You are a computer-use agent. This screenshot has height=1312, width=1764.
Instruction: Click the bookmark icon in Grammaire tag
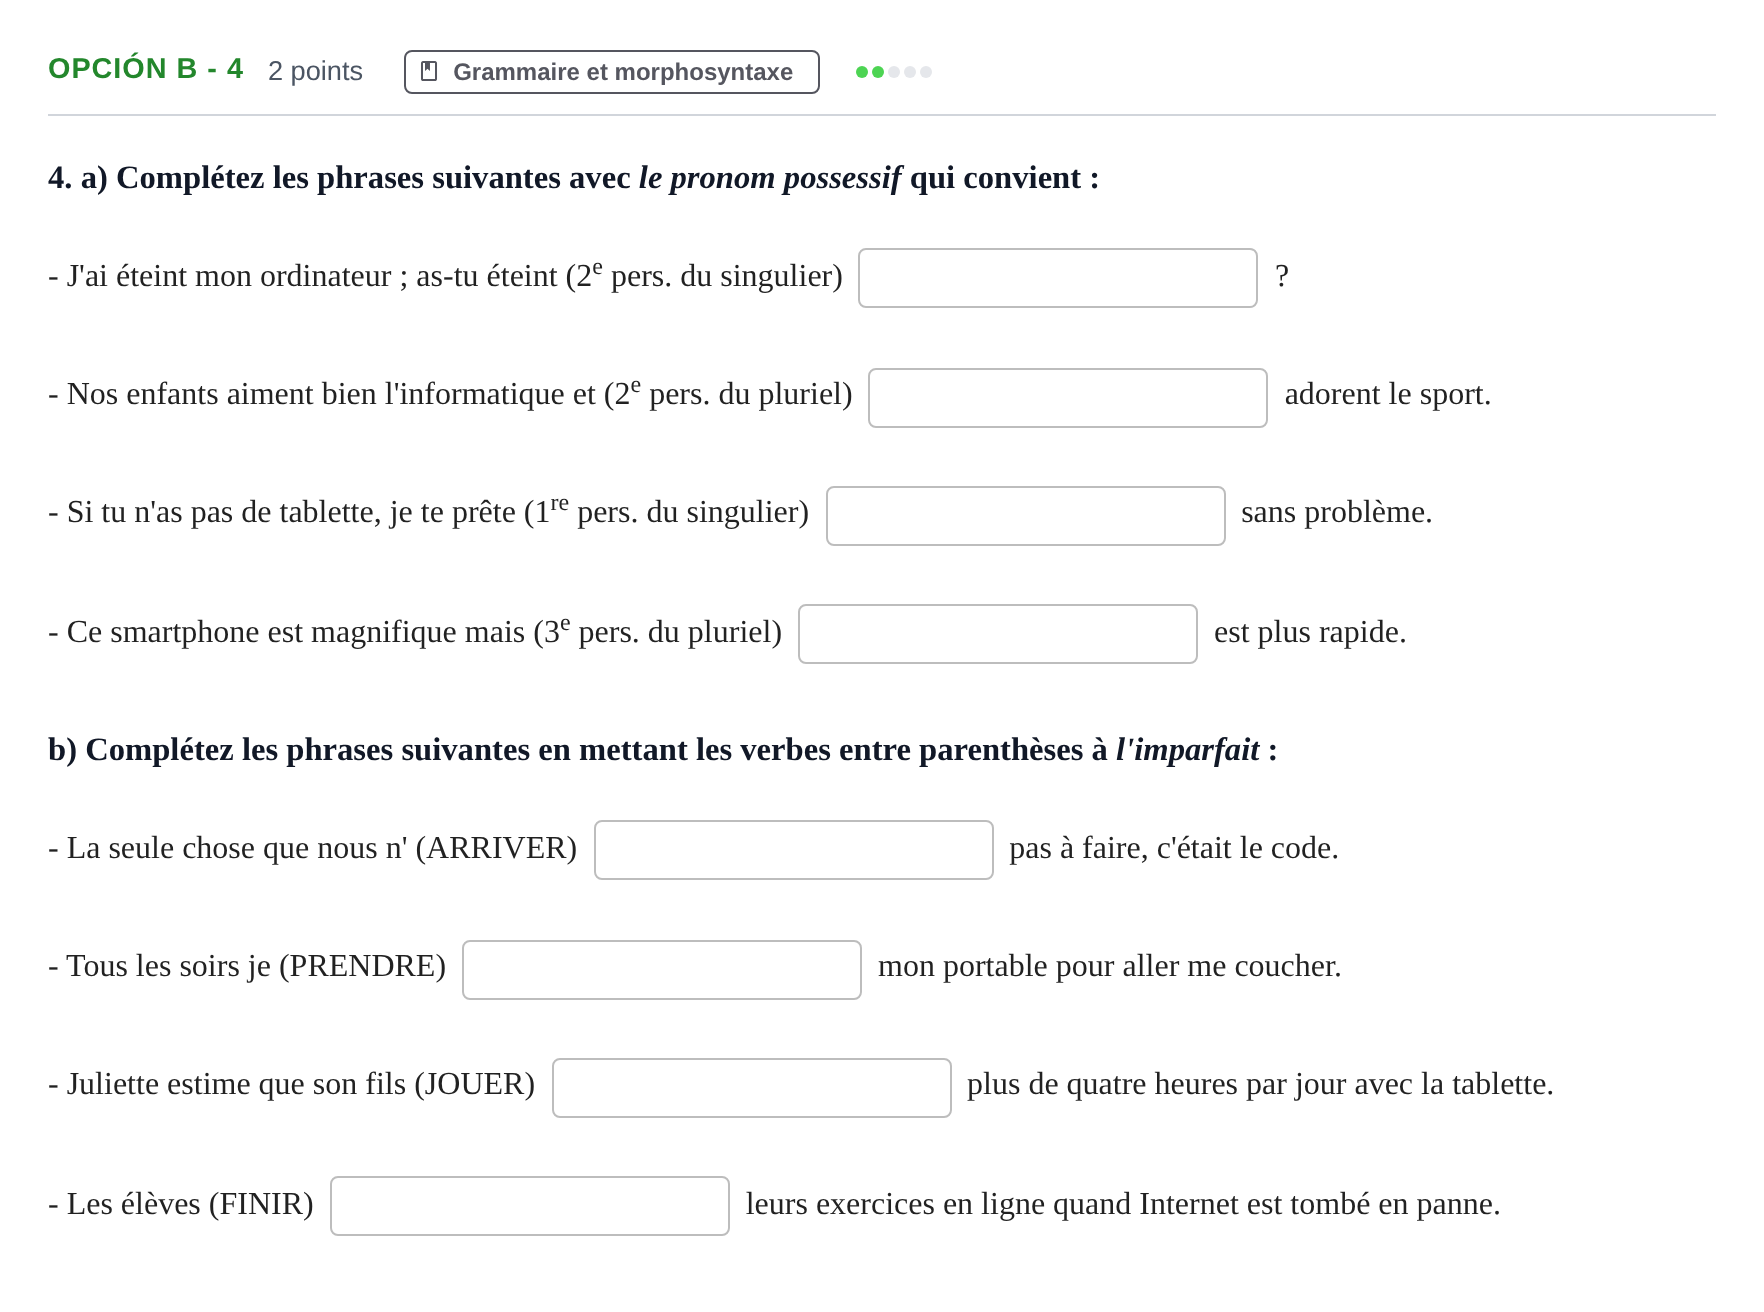(429, 71)
